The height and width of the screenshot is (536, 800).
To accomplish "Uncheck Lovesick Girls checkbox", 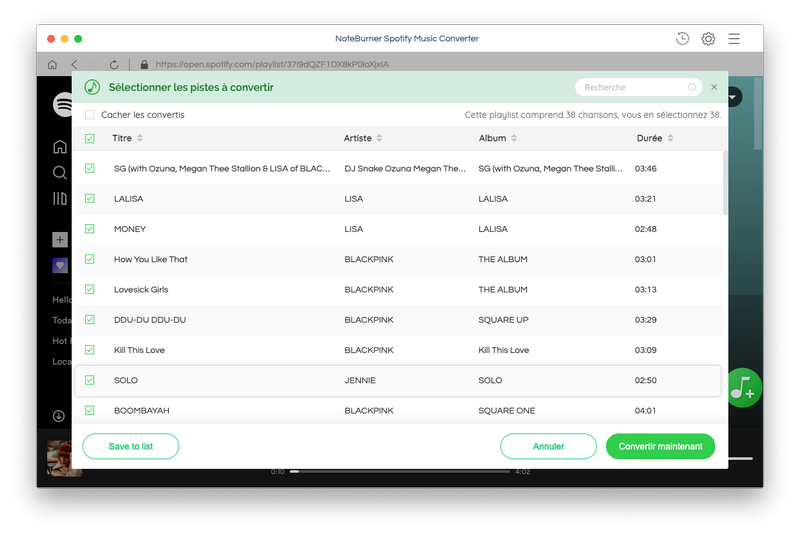I will [x=90, y=289].
